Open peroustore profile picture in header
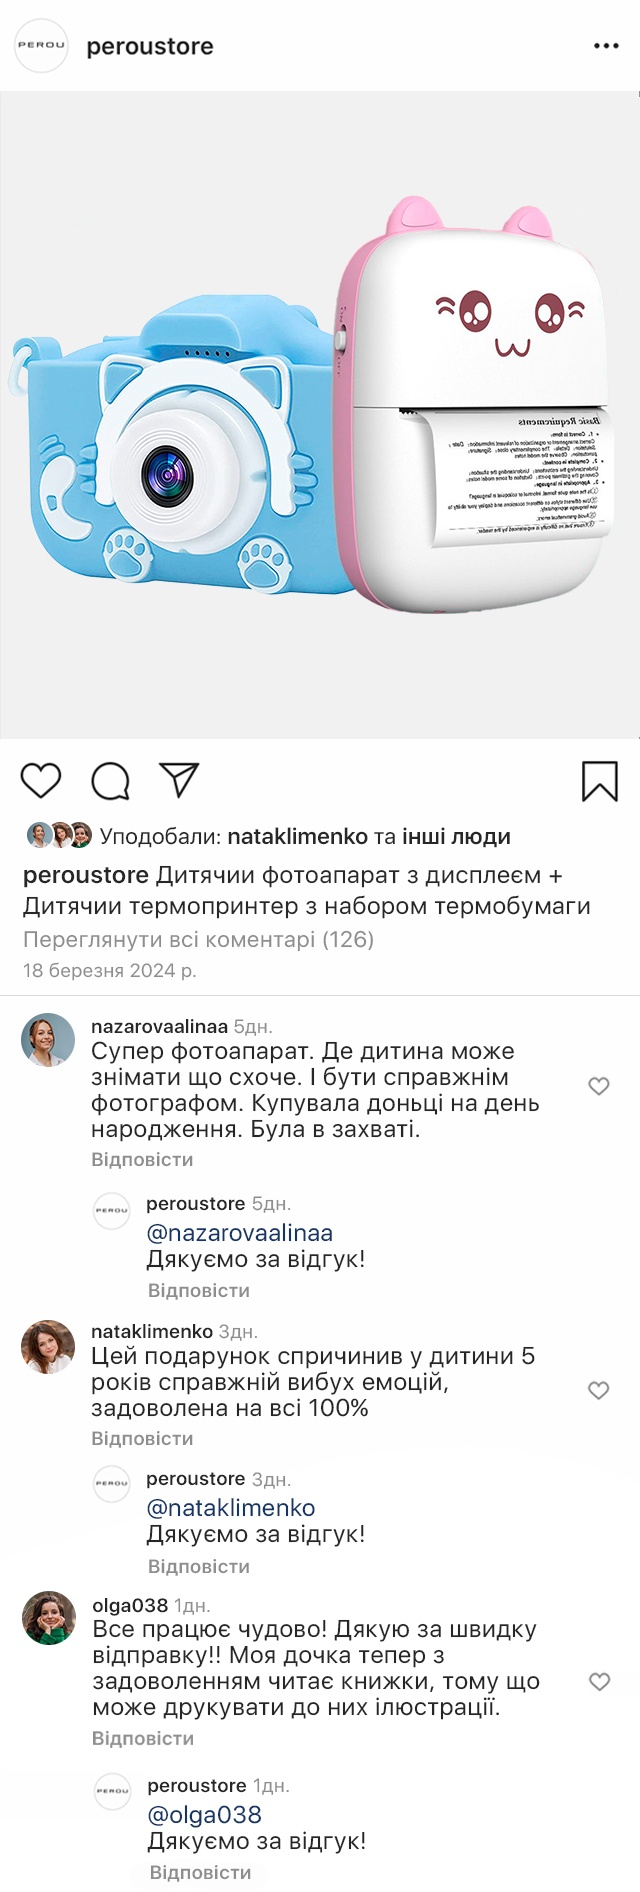 click(x=41, y=46)
